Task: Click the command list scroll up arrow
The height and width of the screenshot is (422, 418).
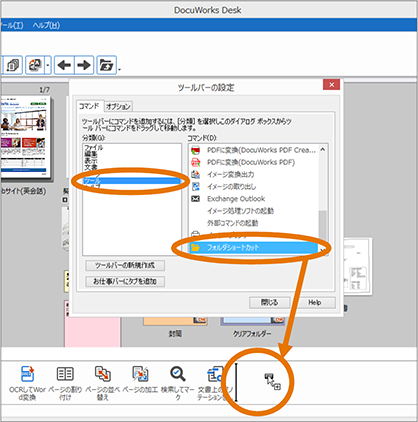Action: point(323,150)
